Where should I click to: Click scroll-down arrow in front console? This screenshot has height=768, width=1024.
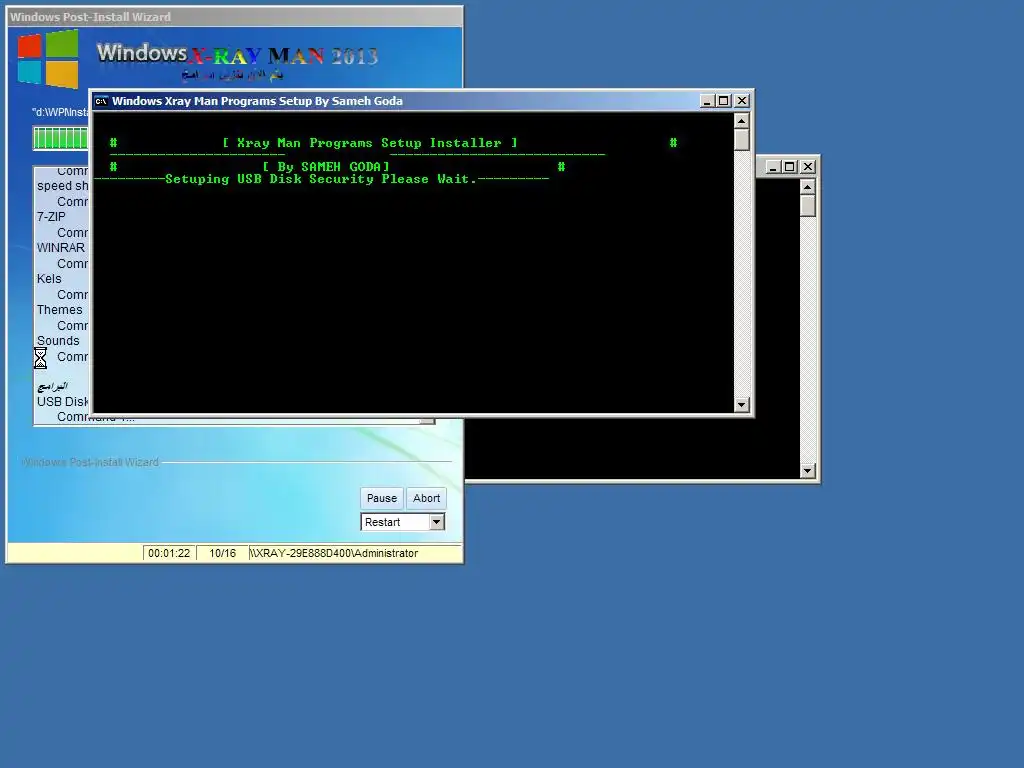pyautogui.click(x=741, y=405)
